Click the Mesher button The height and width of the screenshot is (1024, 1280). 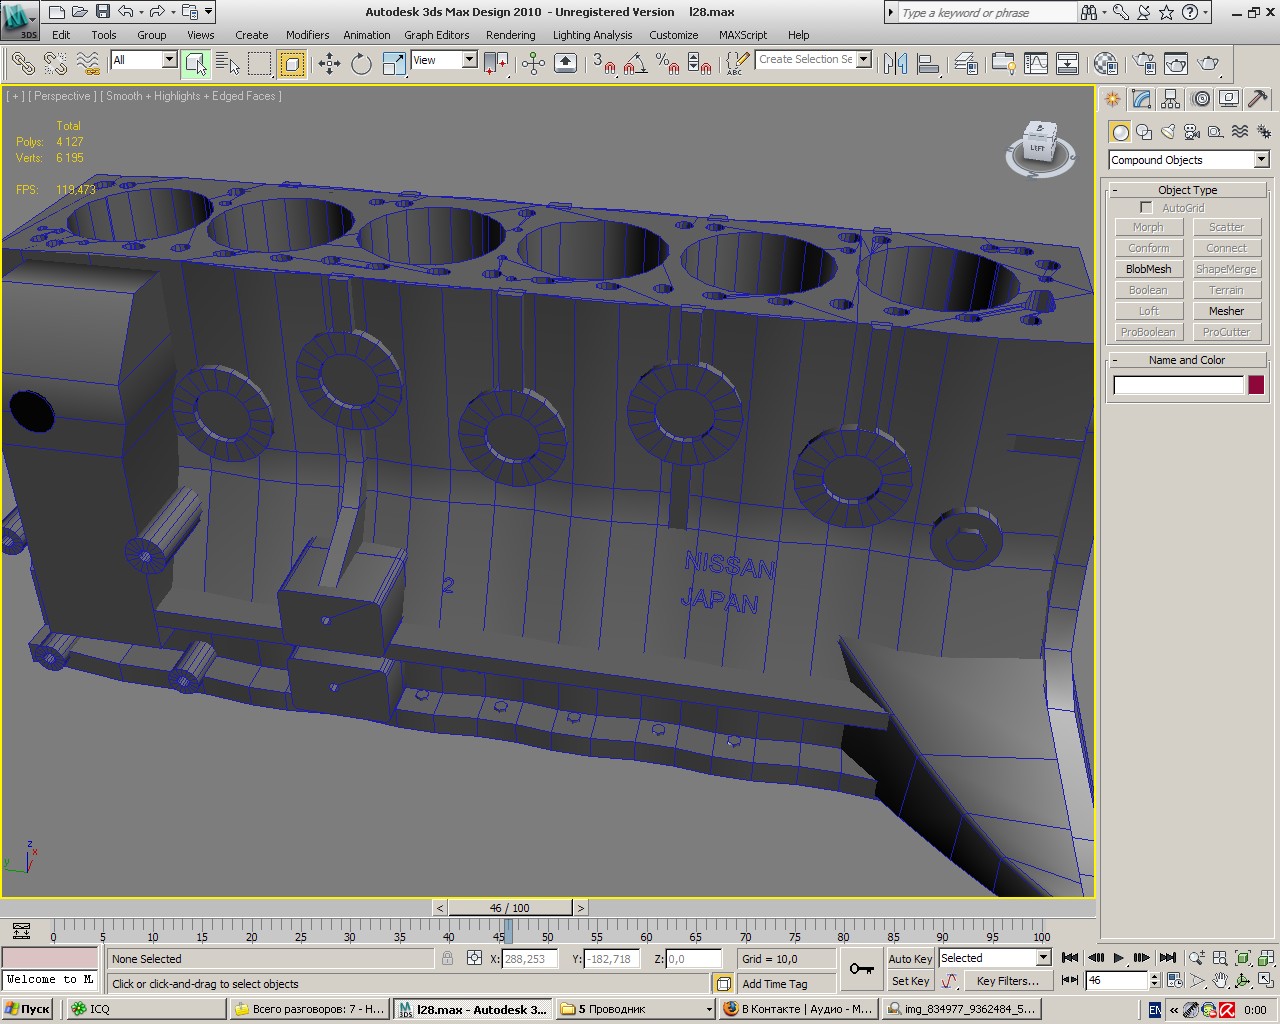tap(1226, 311)
